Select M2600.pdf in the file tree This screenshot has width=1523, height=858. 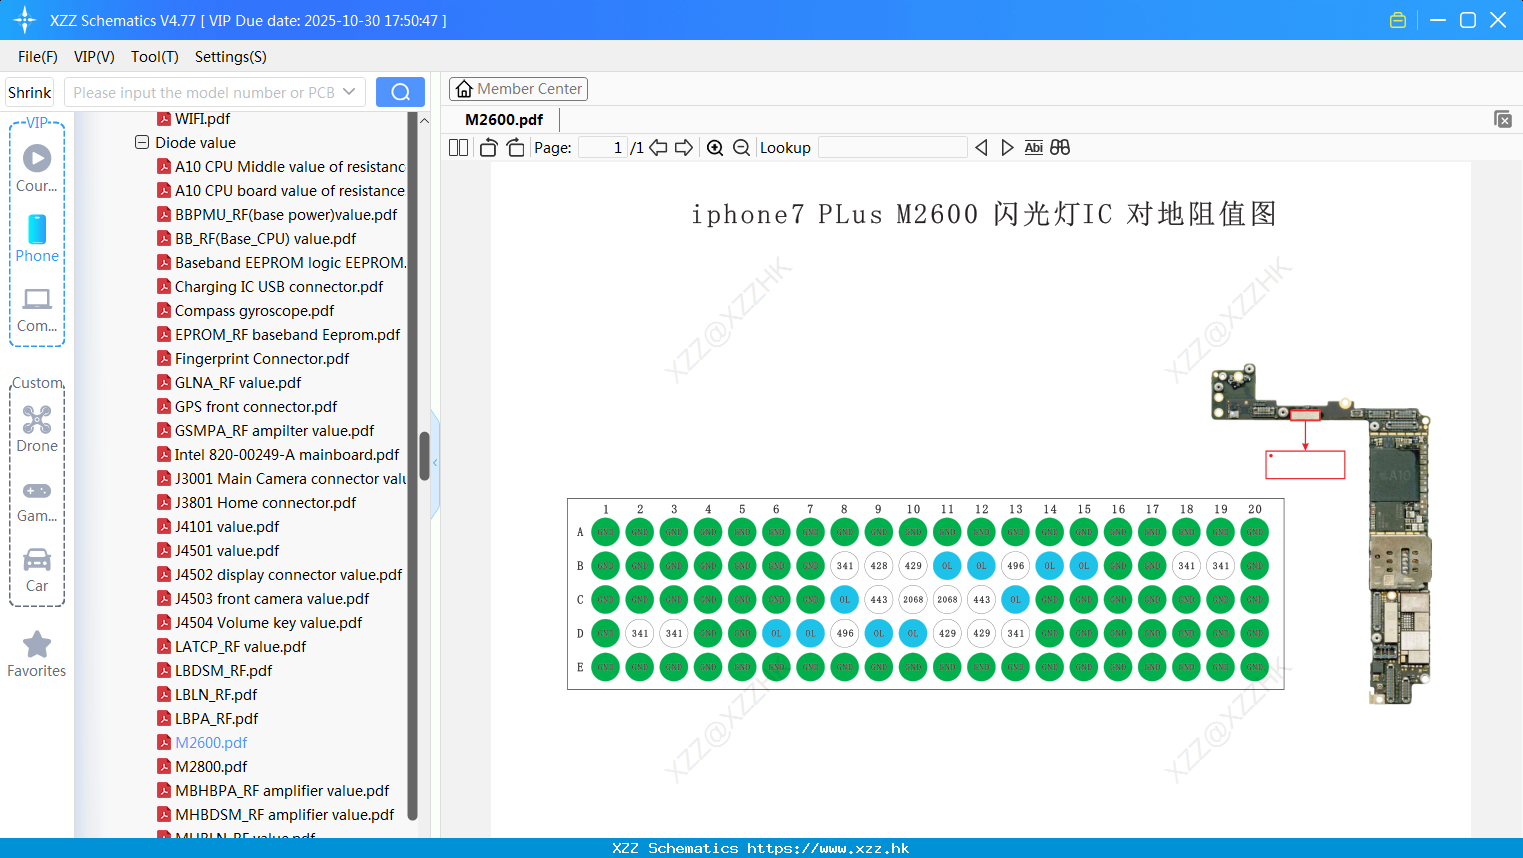[211, 743]
